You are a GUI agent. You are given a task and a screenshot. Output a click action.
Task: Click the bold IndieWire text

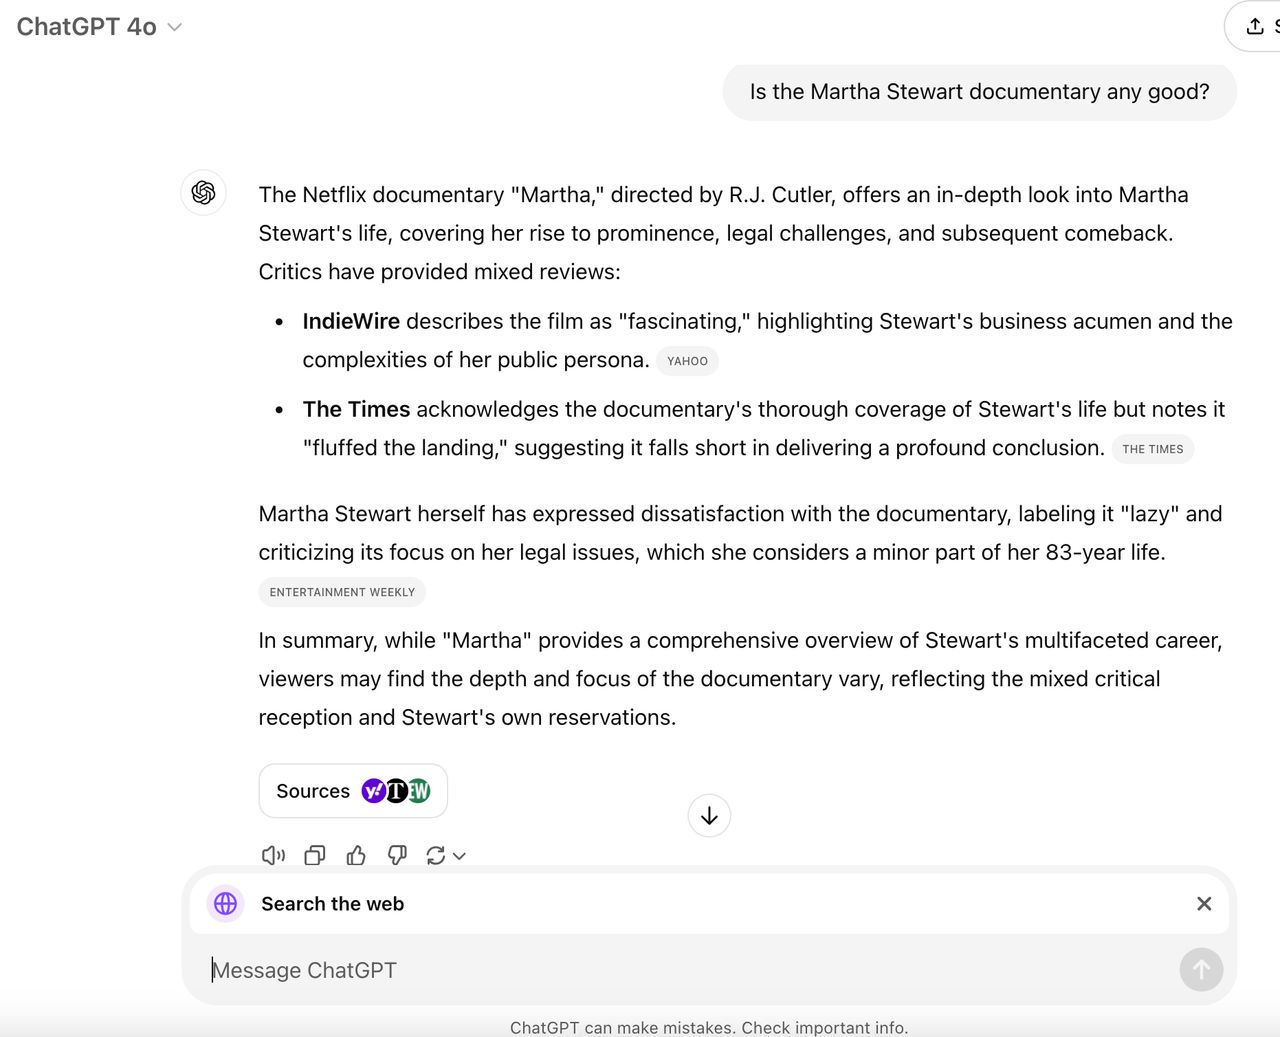tap(351, 321)
